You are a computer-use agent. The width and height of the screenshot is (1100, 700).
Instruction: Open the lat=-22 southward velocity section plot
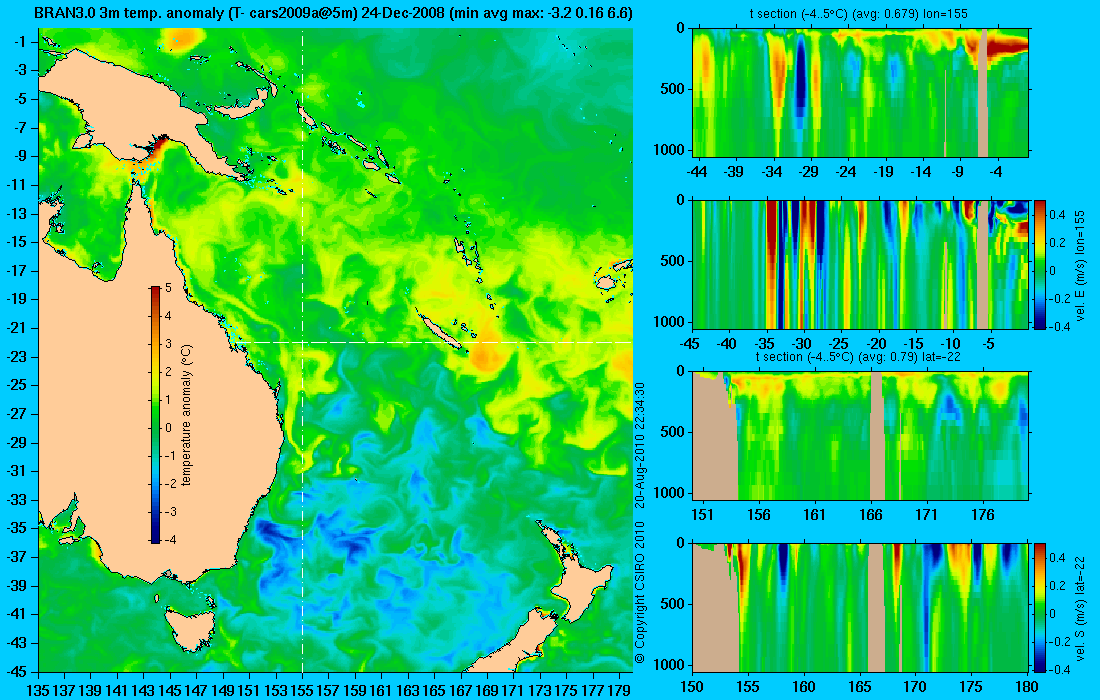(861, 607)
